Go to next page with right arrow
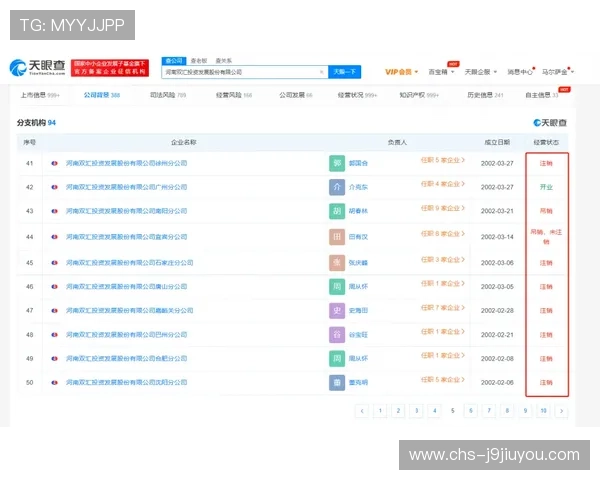This screenshot has height=480, width=600. (561, 411)
